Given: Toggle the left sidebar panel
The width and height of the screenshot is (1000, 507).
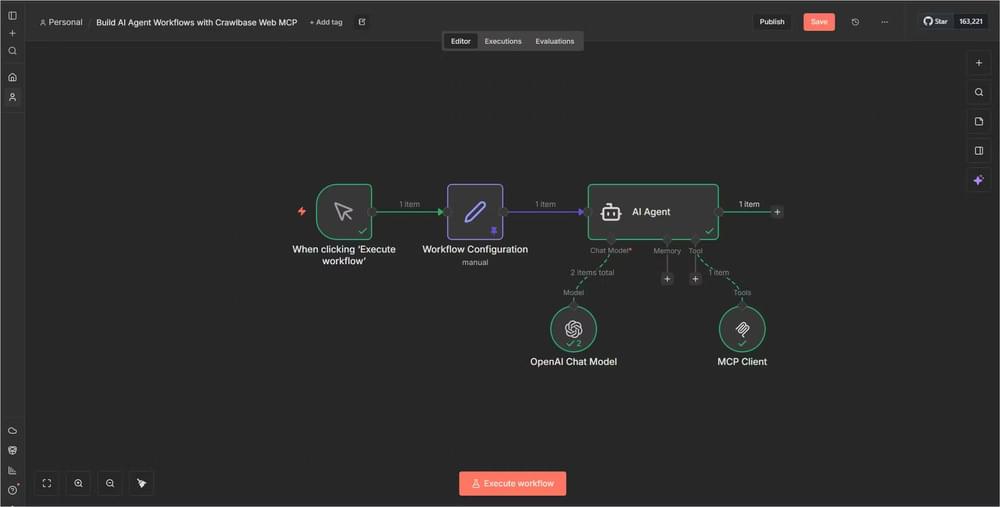Looking at the screenshot, I should 12,15.
